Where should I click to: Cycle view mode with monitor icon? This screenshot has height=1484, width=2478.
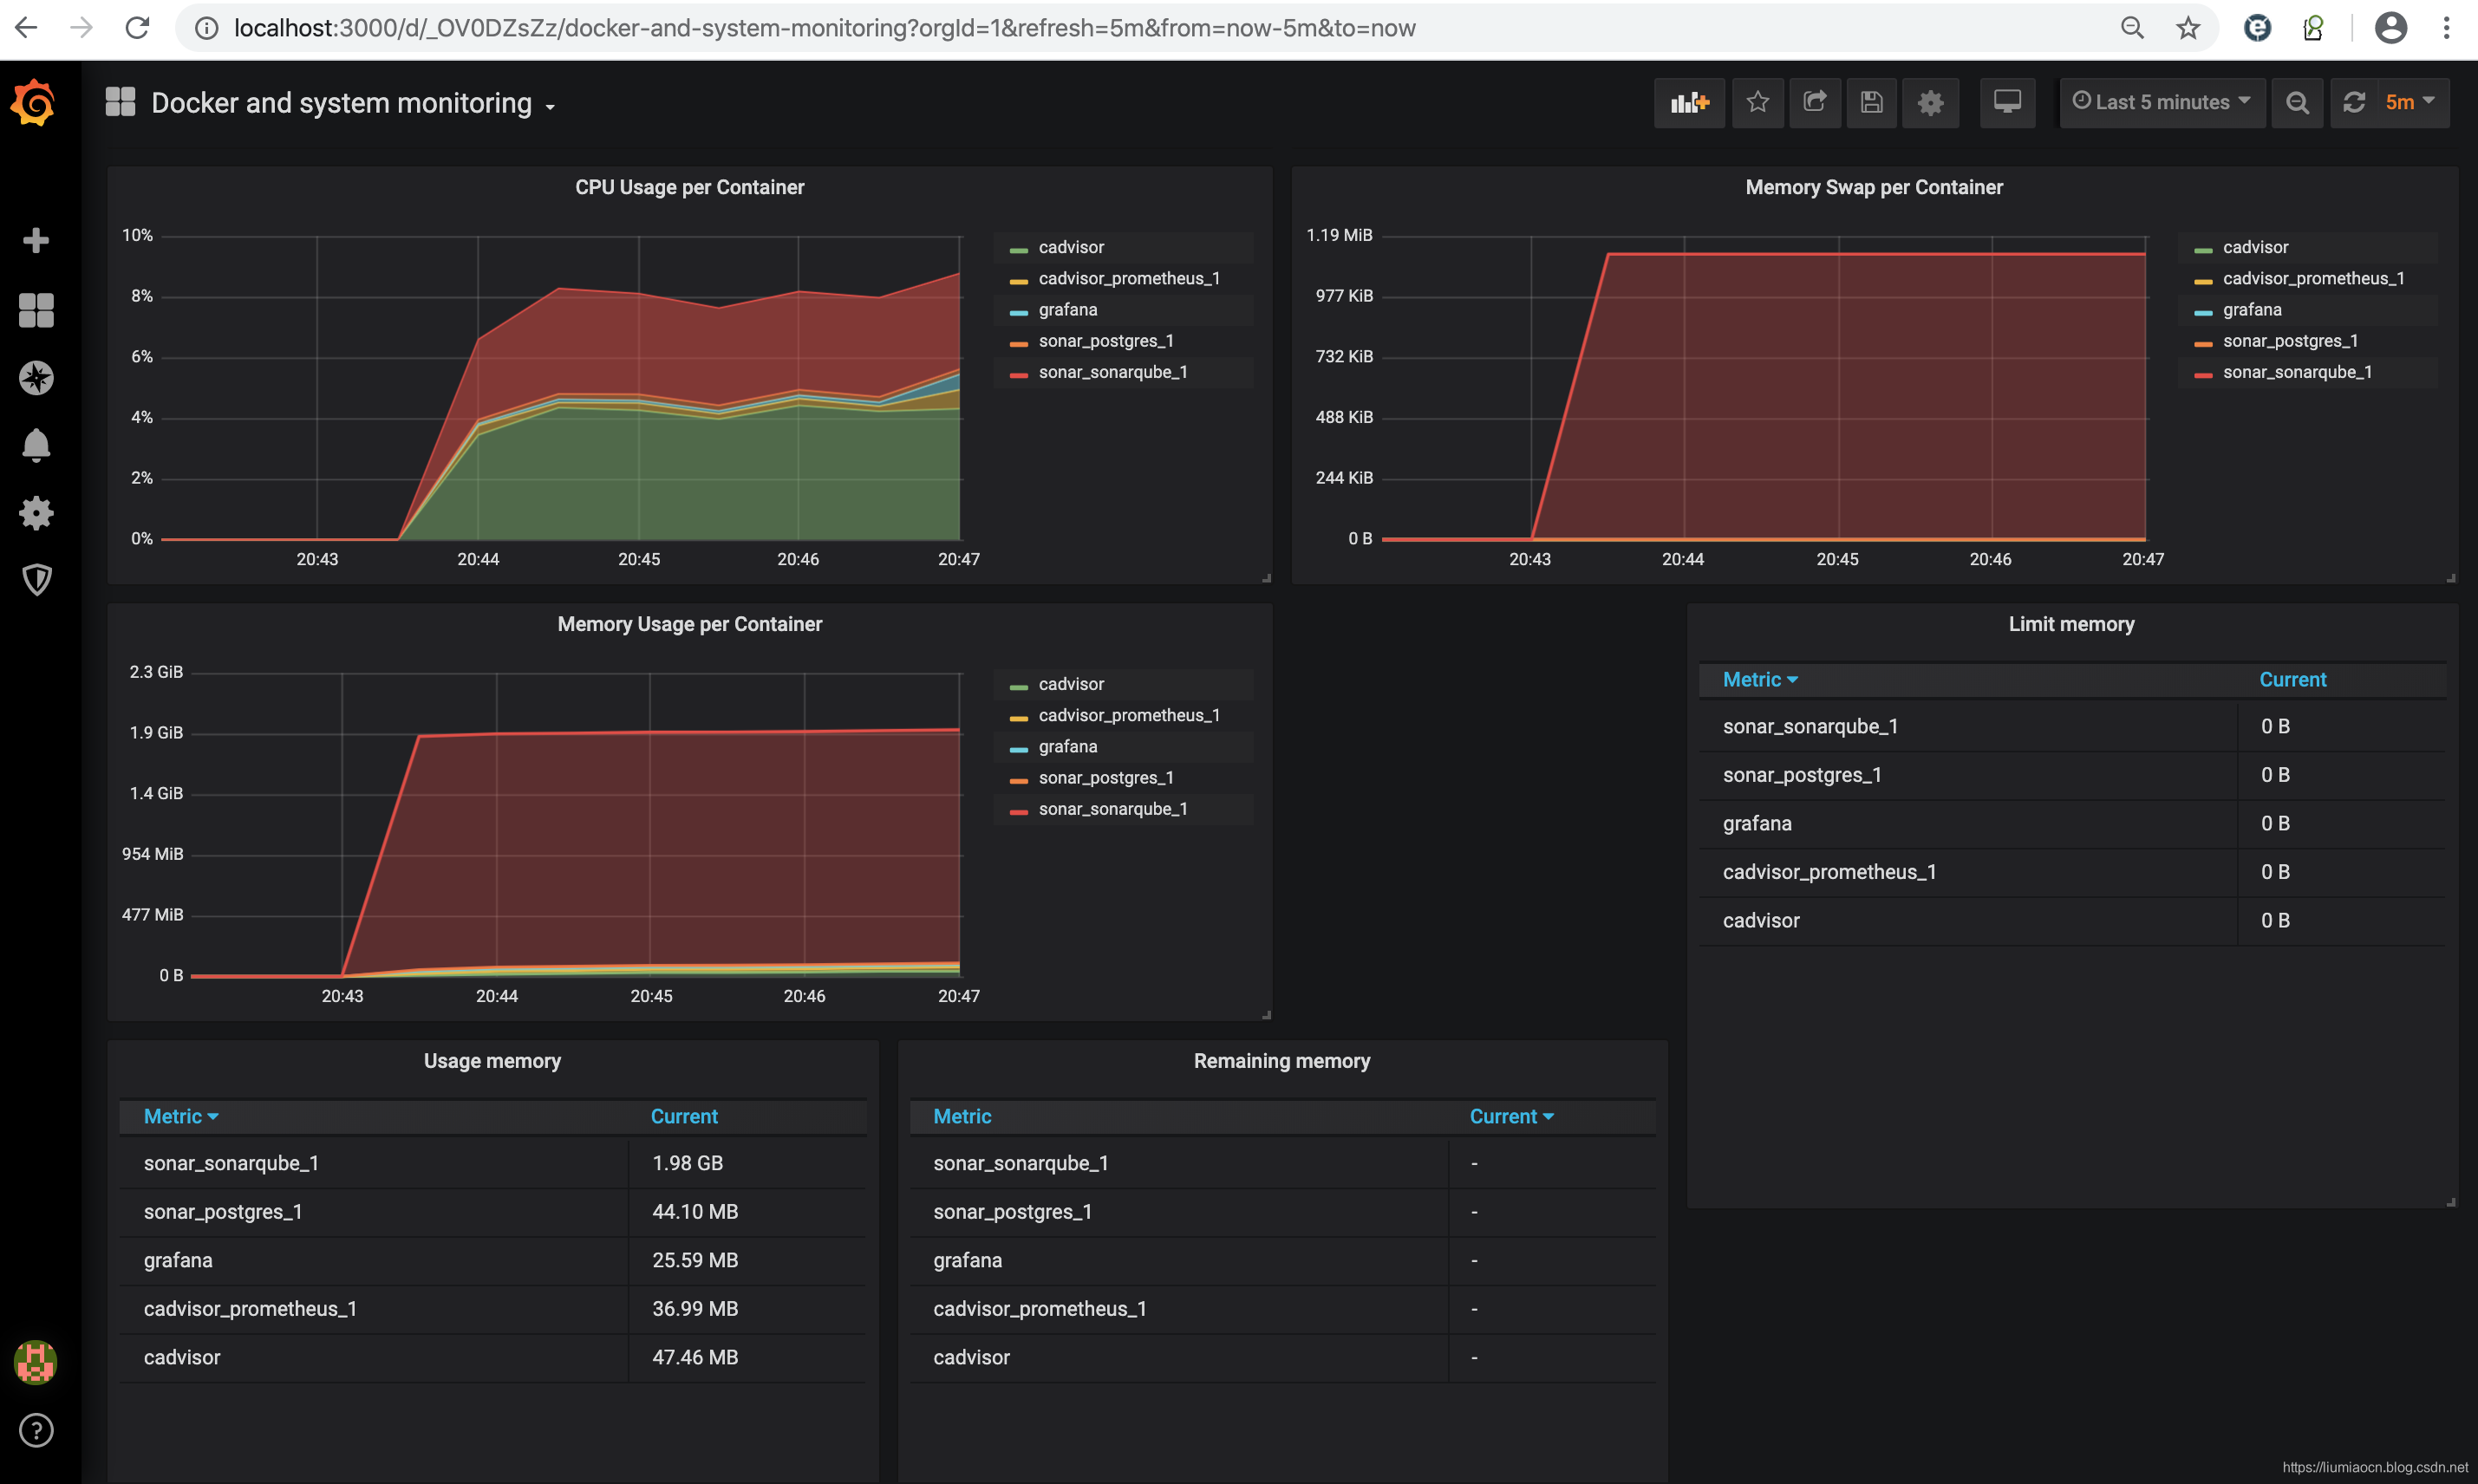point(2006,103)
